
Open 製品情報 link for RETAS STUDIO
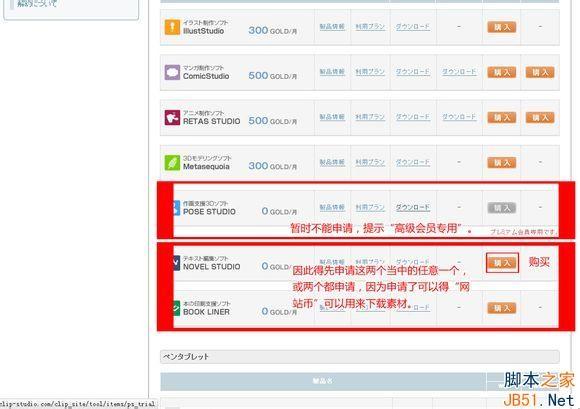(x=332, y=117)
